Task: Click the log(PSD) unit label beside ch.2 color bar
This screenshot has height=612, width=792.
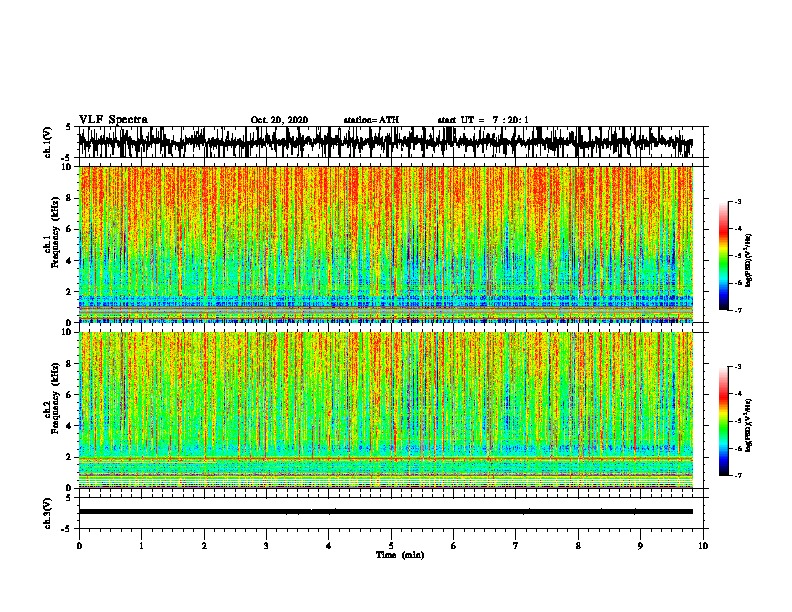Action: [749, 425]
